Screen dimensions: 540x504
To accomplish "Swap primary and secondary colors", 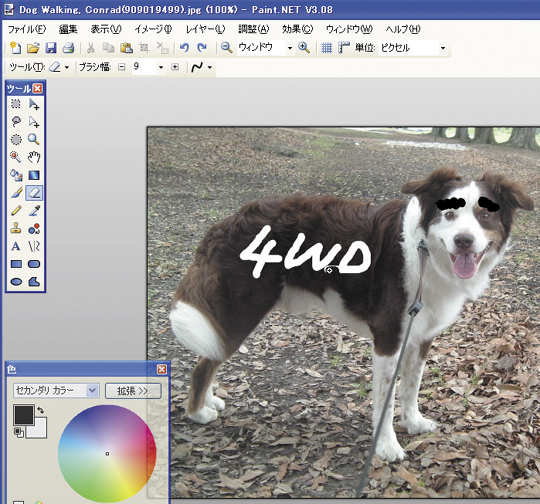I will [x=41, y=410].
